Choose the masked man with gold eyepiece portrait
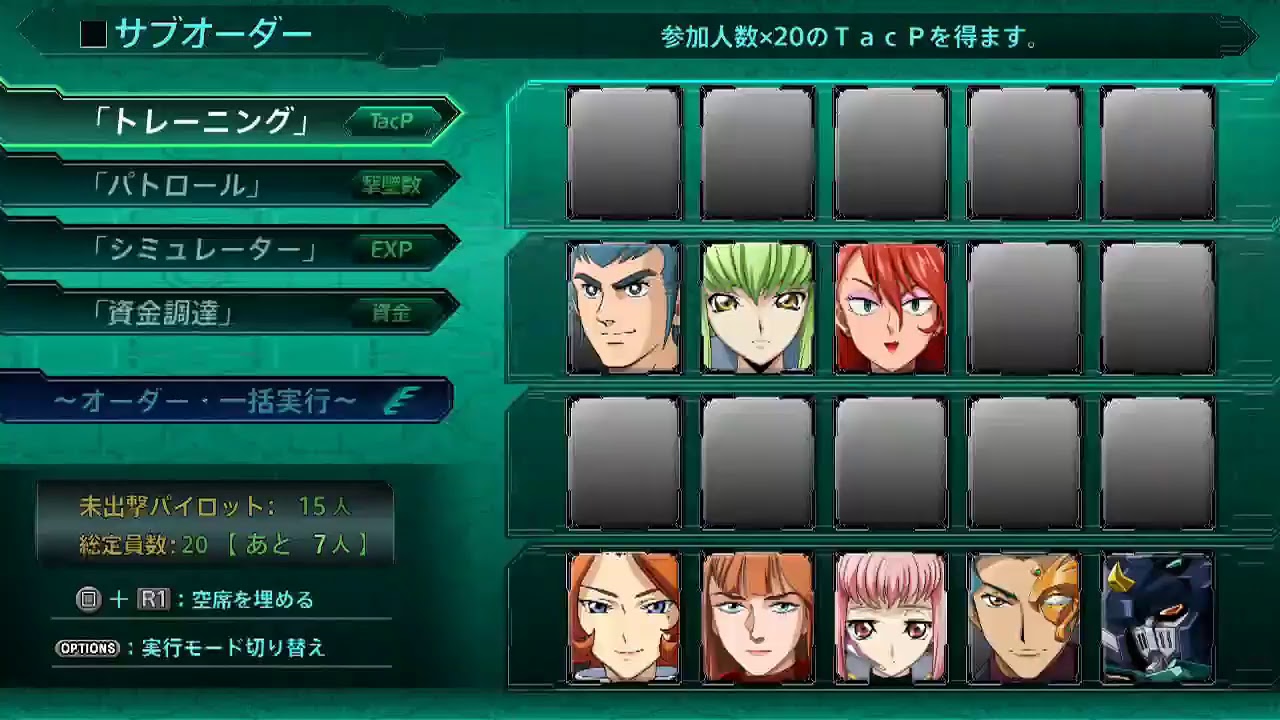Screen dimensions: 1280x720 [x=1024, y=618]
